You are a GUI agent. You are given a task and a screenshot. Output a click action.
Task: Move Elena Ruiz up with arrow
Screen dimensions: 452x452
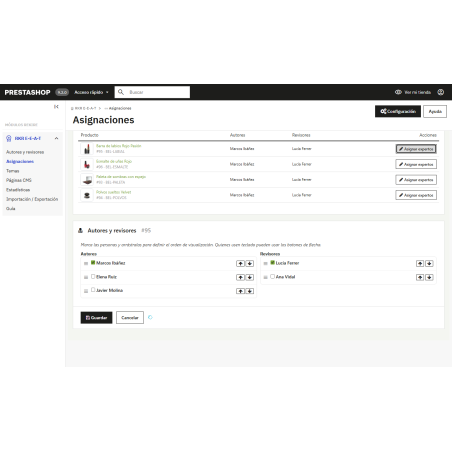coord(240,277)
